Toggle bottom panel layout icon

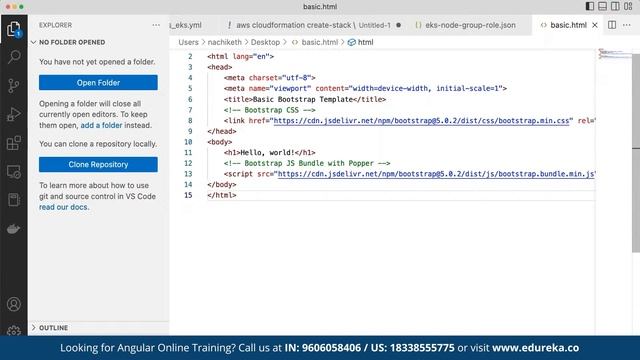pyautogui.click(x=602, y=6)
